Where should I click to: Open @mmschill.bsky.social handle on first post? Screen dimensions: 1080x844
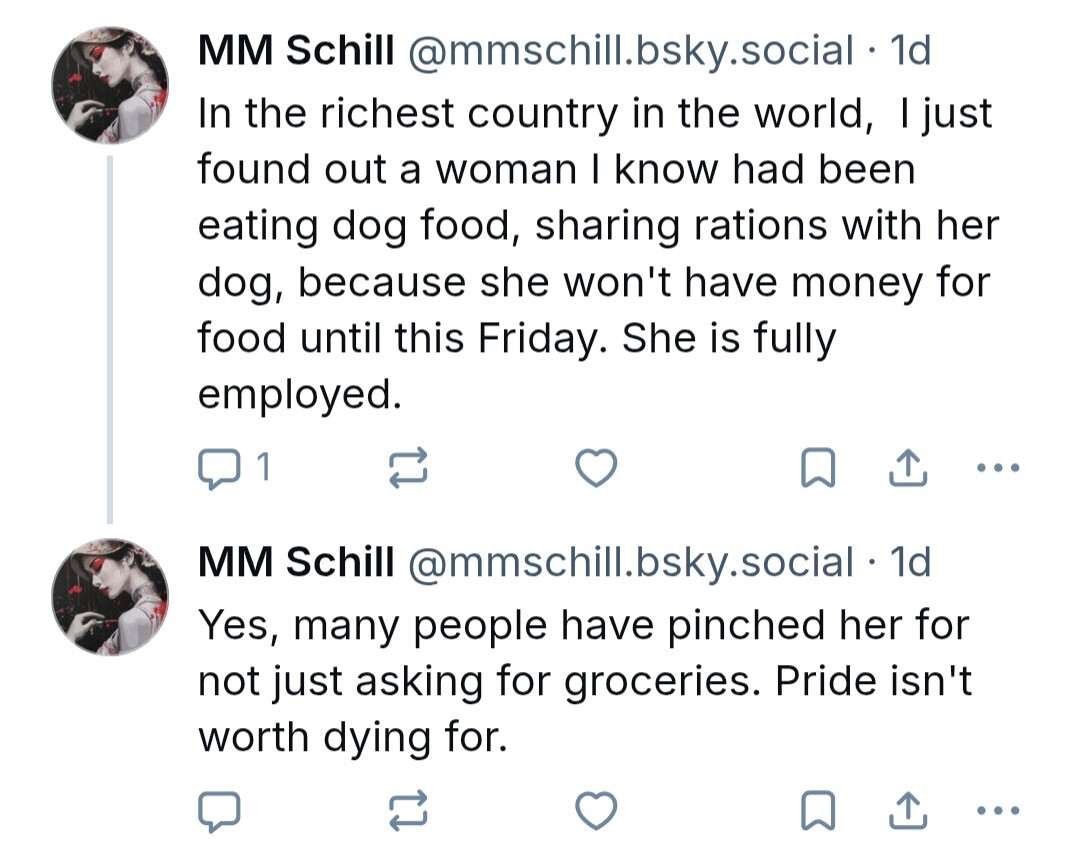point(630,52)
